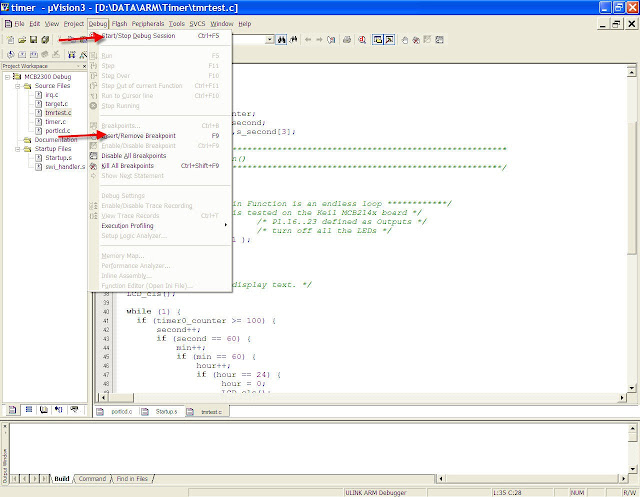Open the File menu
The width and height of the screenshot is (640, 497).
coord(19,24)
